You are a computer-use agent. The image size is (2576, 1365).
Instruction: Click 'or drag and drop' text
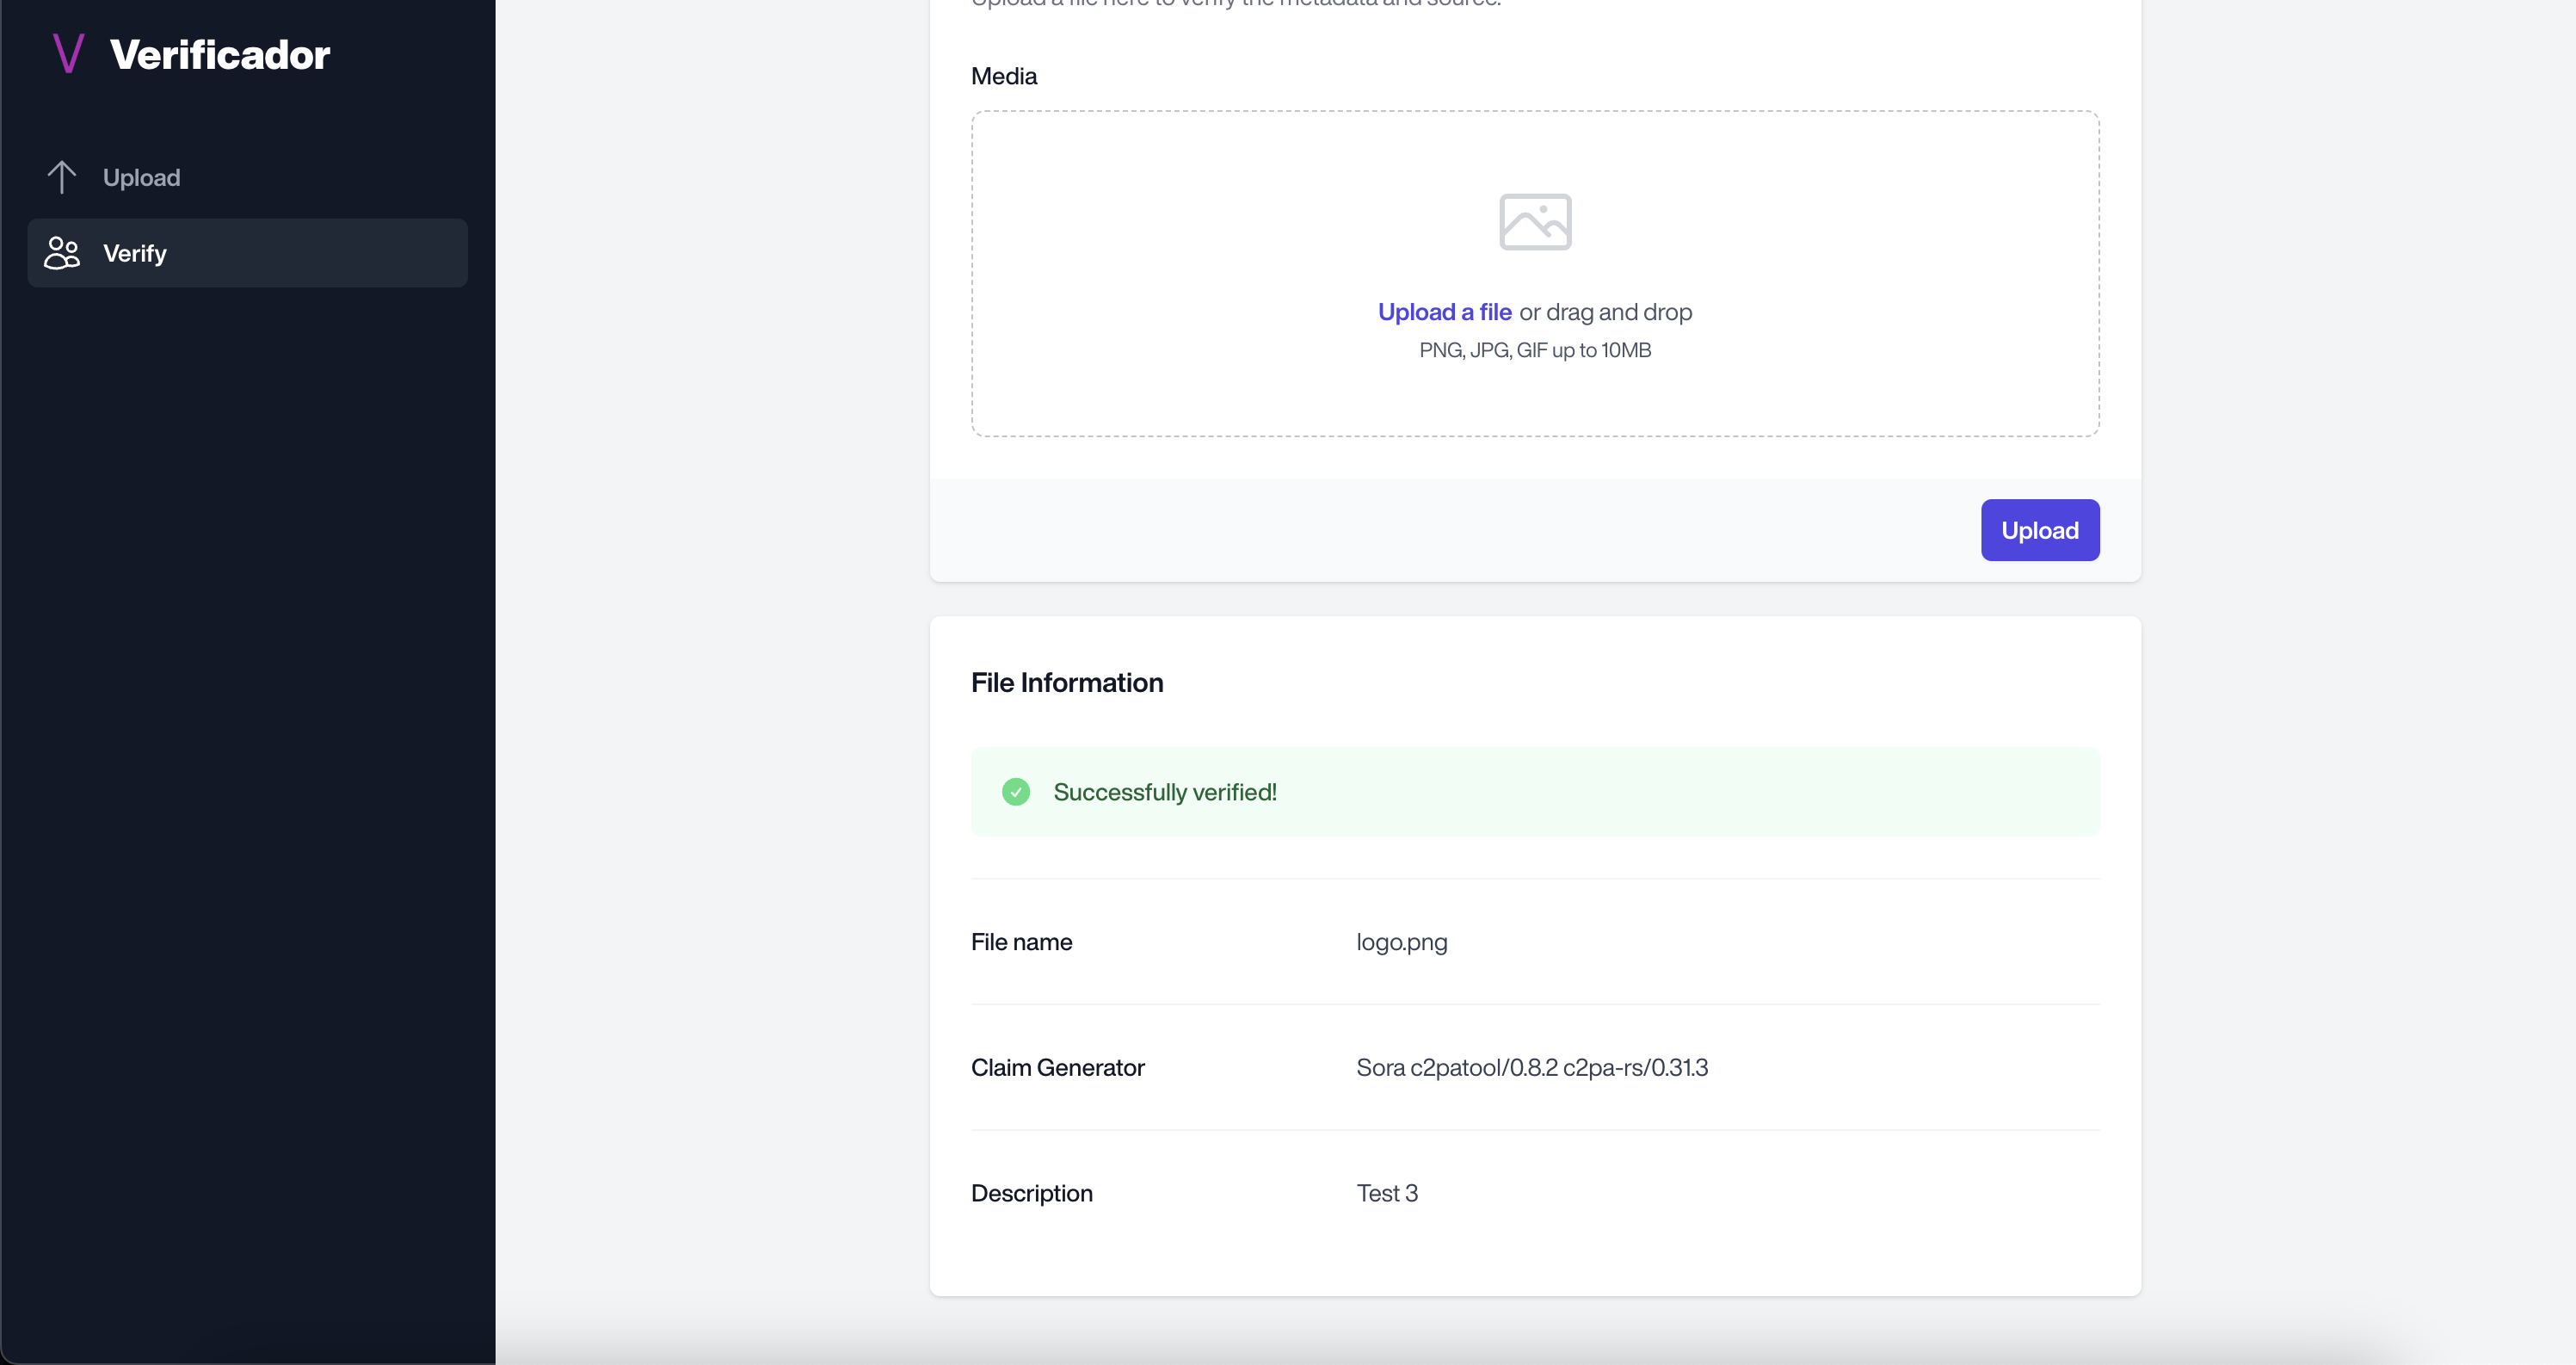pyautogui.click(x=1605, y=312)
